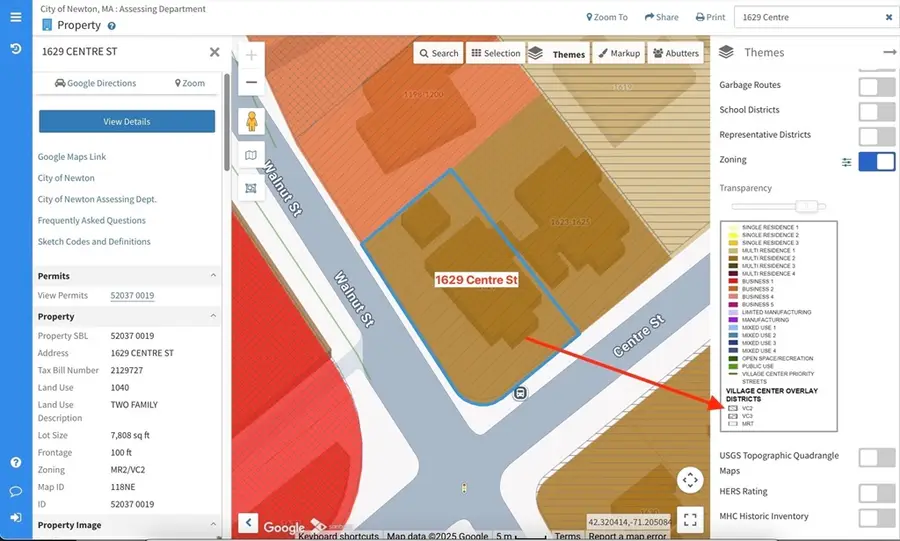
Task: Open the Zoning layer settings sliders icon
Action: point(846,161)
